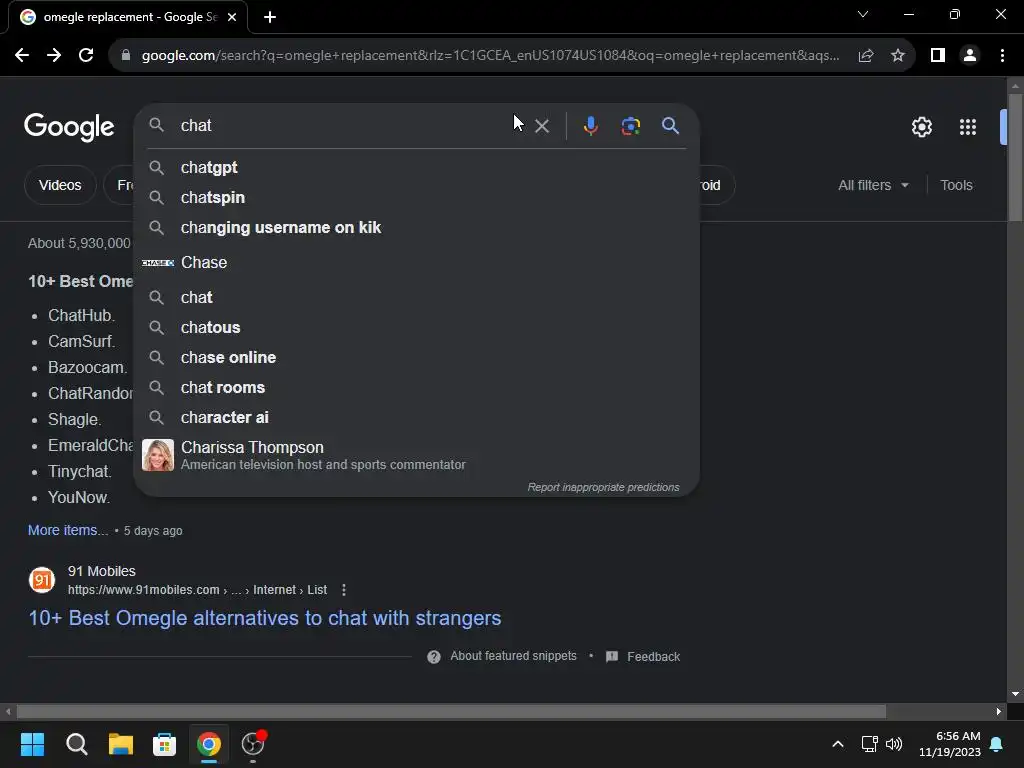1024x768 pixels.
Task: Open a new browser tab
Action: (270, 17)
